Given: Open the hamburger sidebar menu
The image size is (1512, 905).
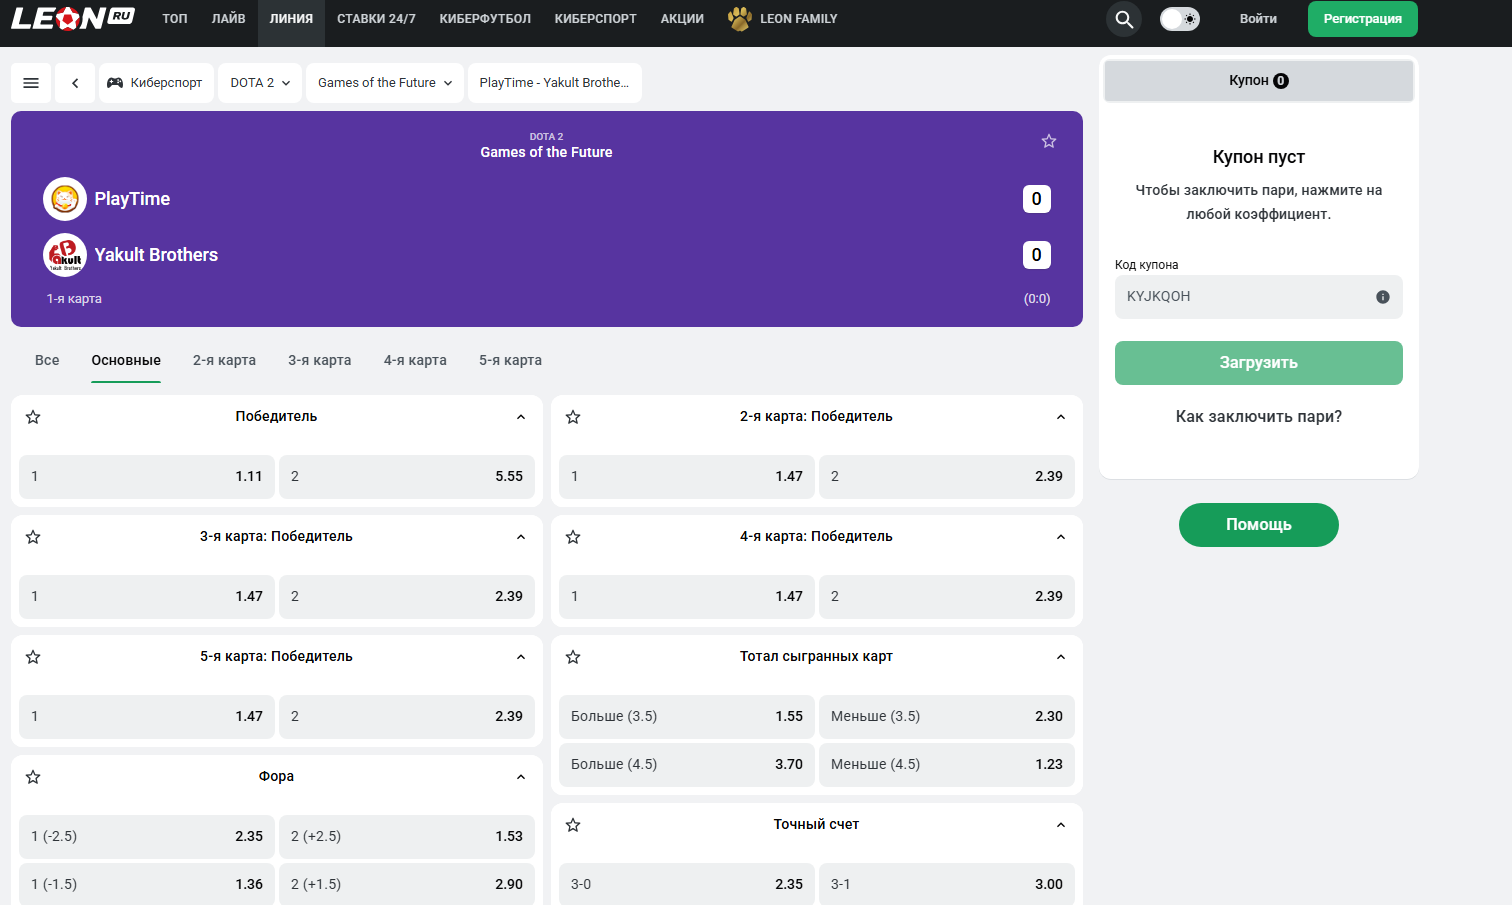Looking at the screenshot, I should (31, 83).
